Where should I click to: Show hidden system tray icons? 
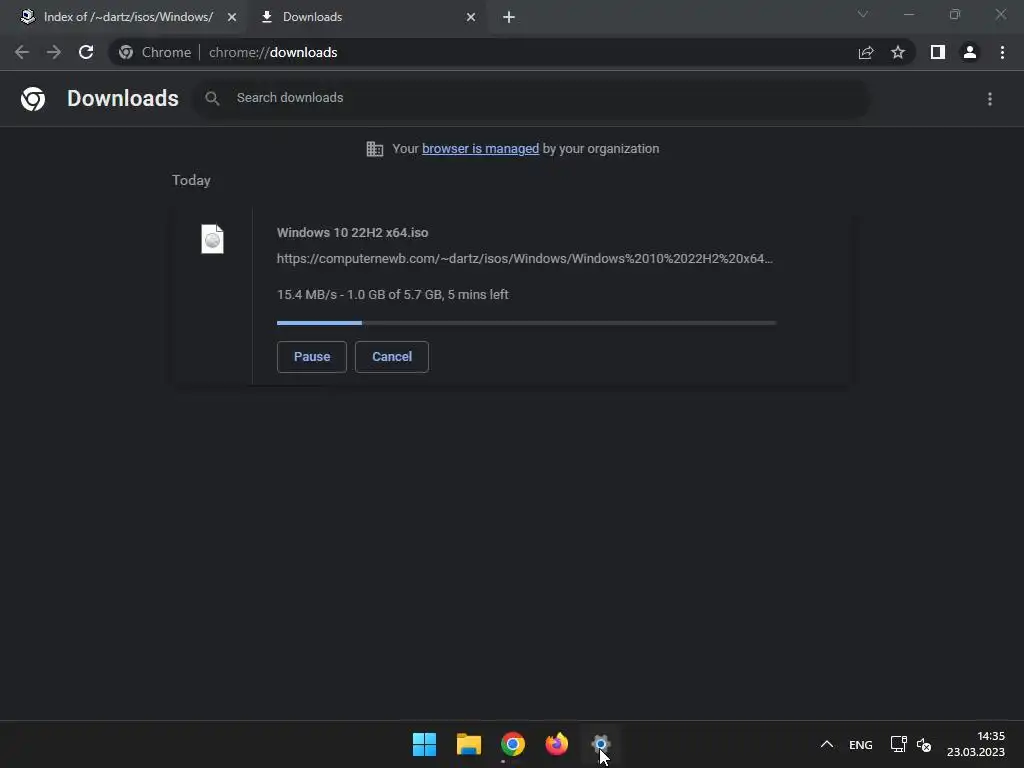(826, 744)
